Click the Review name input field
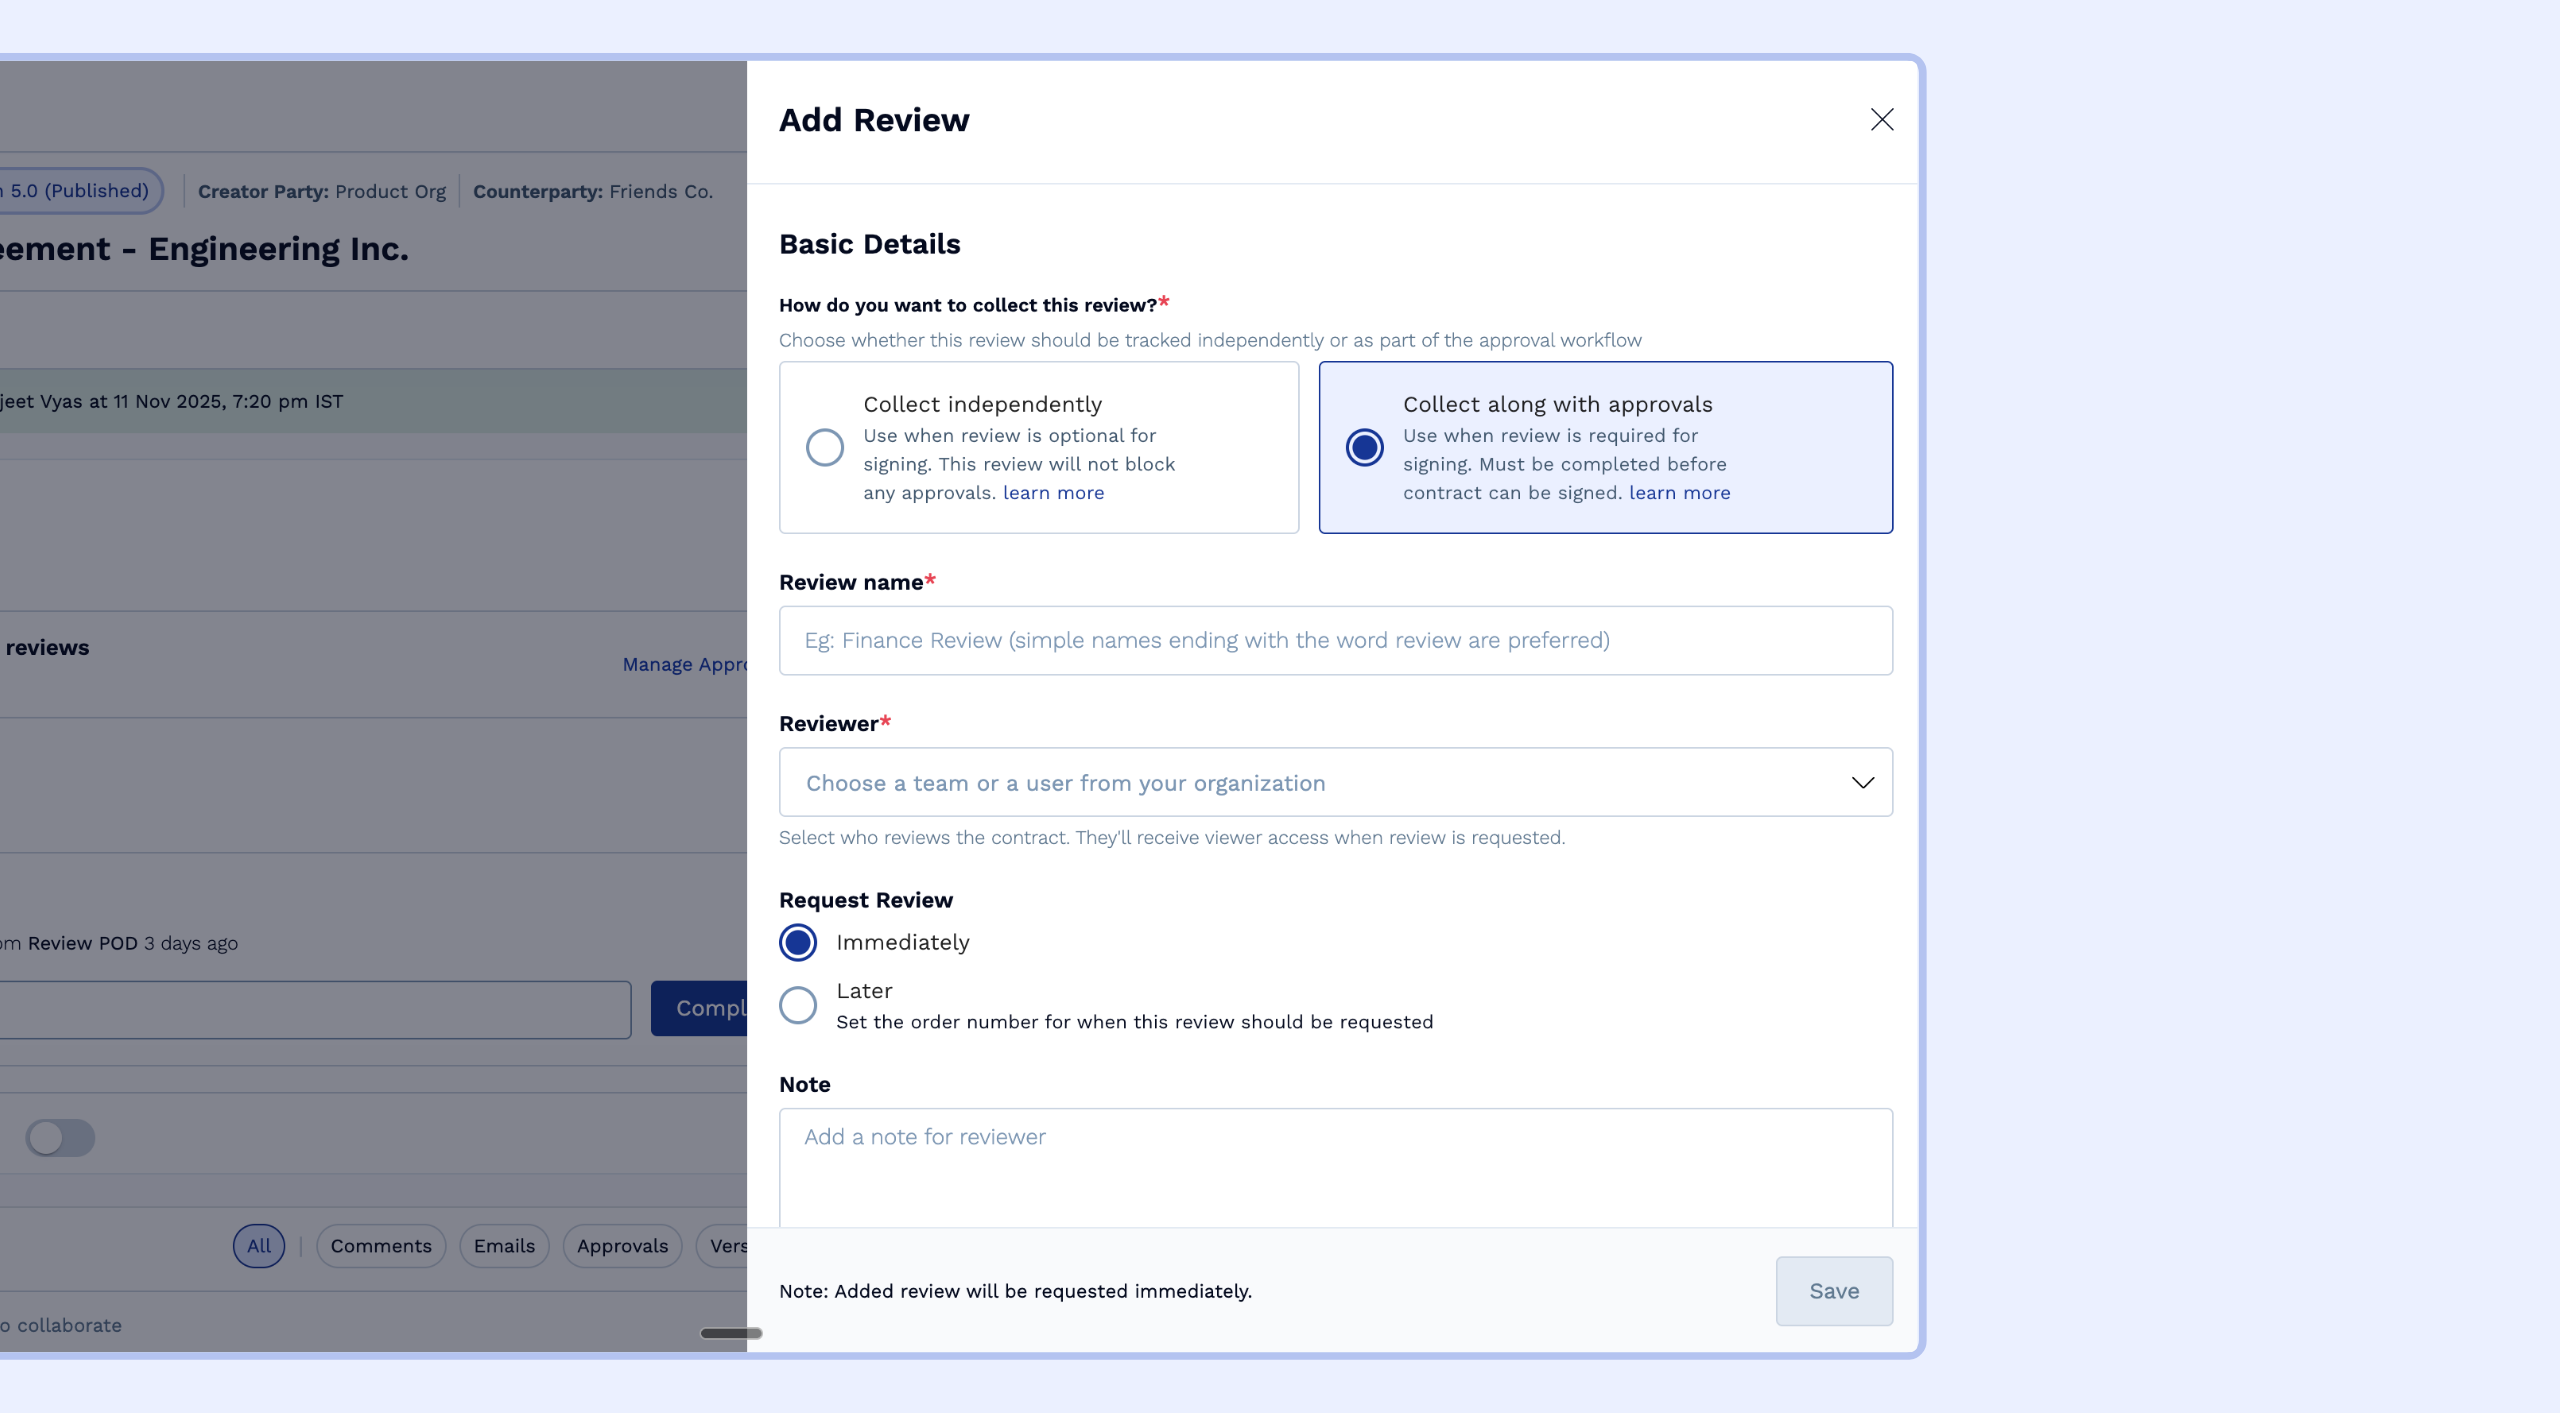Screen dimensions: 2560x1413 tap(1335, 640)
